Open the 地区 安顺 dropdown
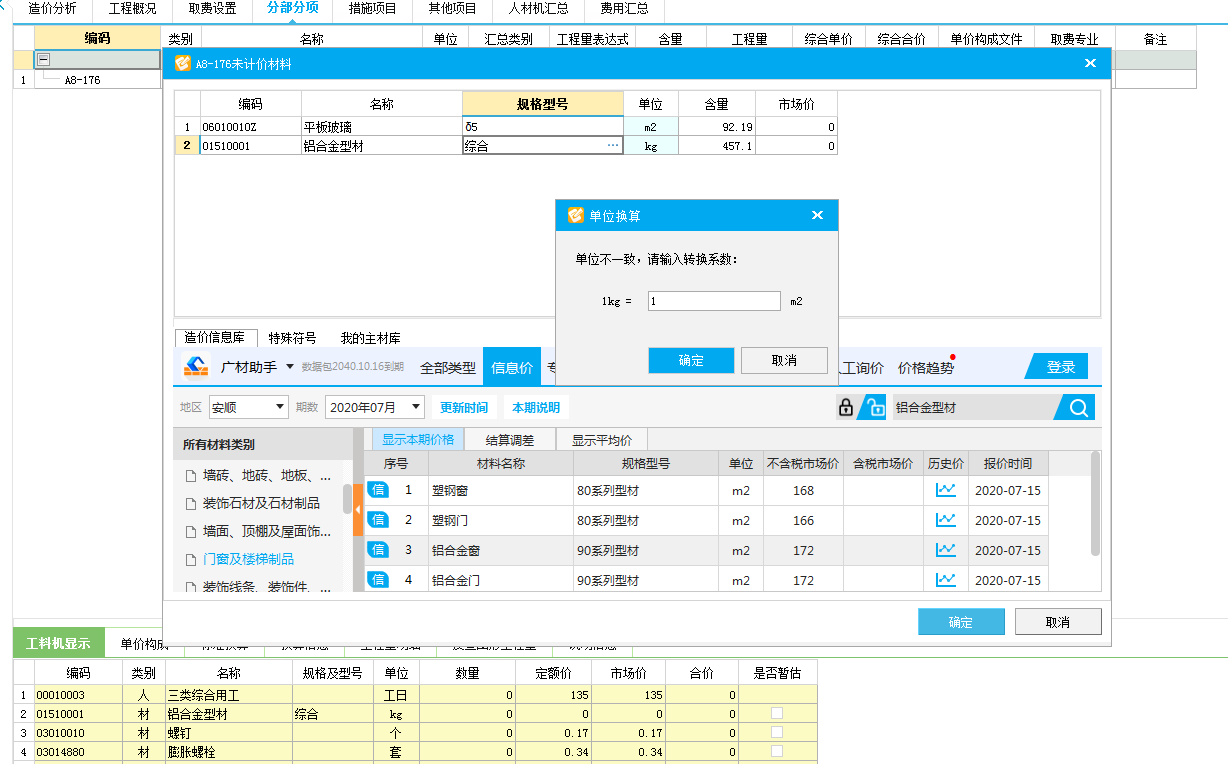Viewport: 1228px width, 764px height. (x=279, y=407)
